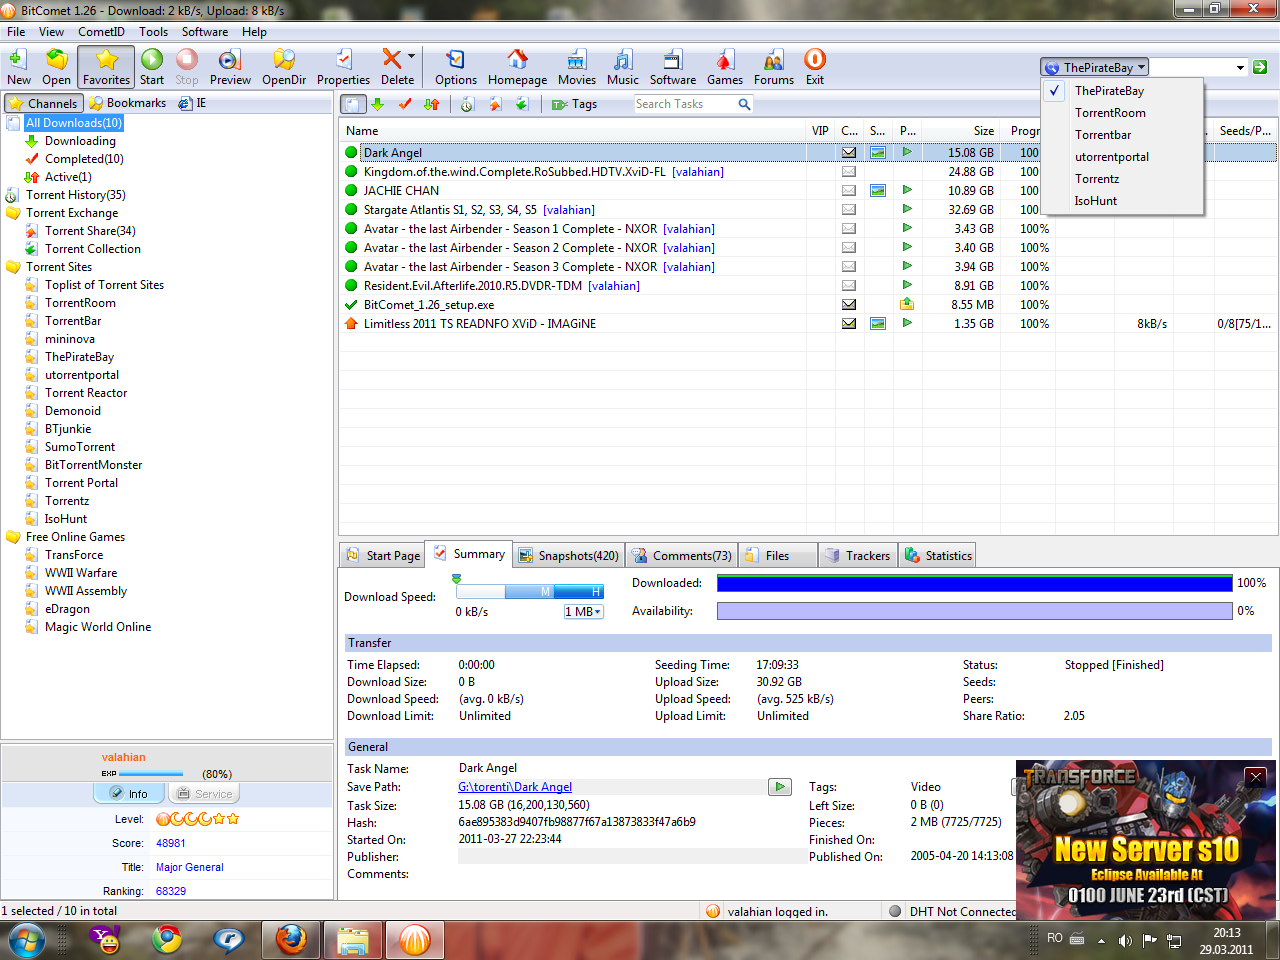This screenshot has width=1280, height=960.
Task: Click the Music toolbar icon
Action: tap(622, 67)
